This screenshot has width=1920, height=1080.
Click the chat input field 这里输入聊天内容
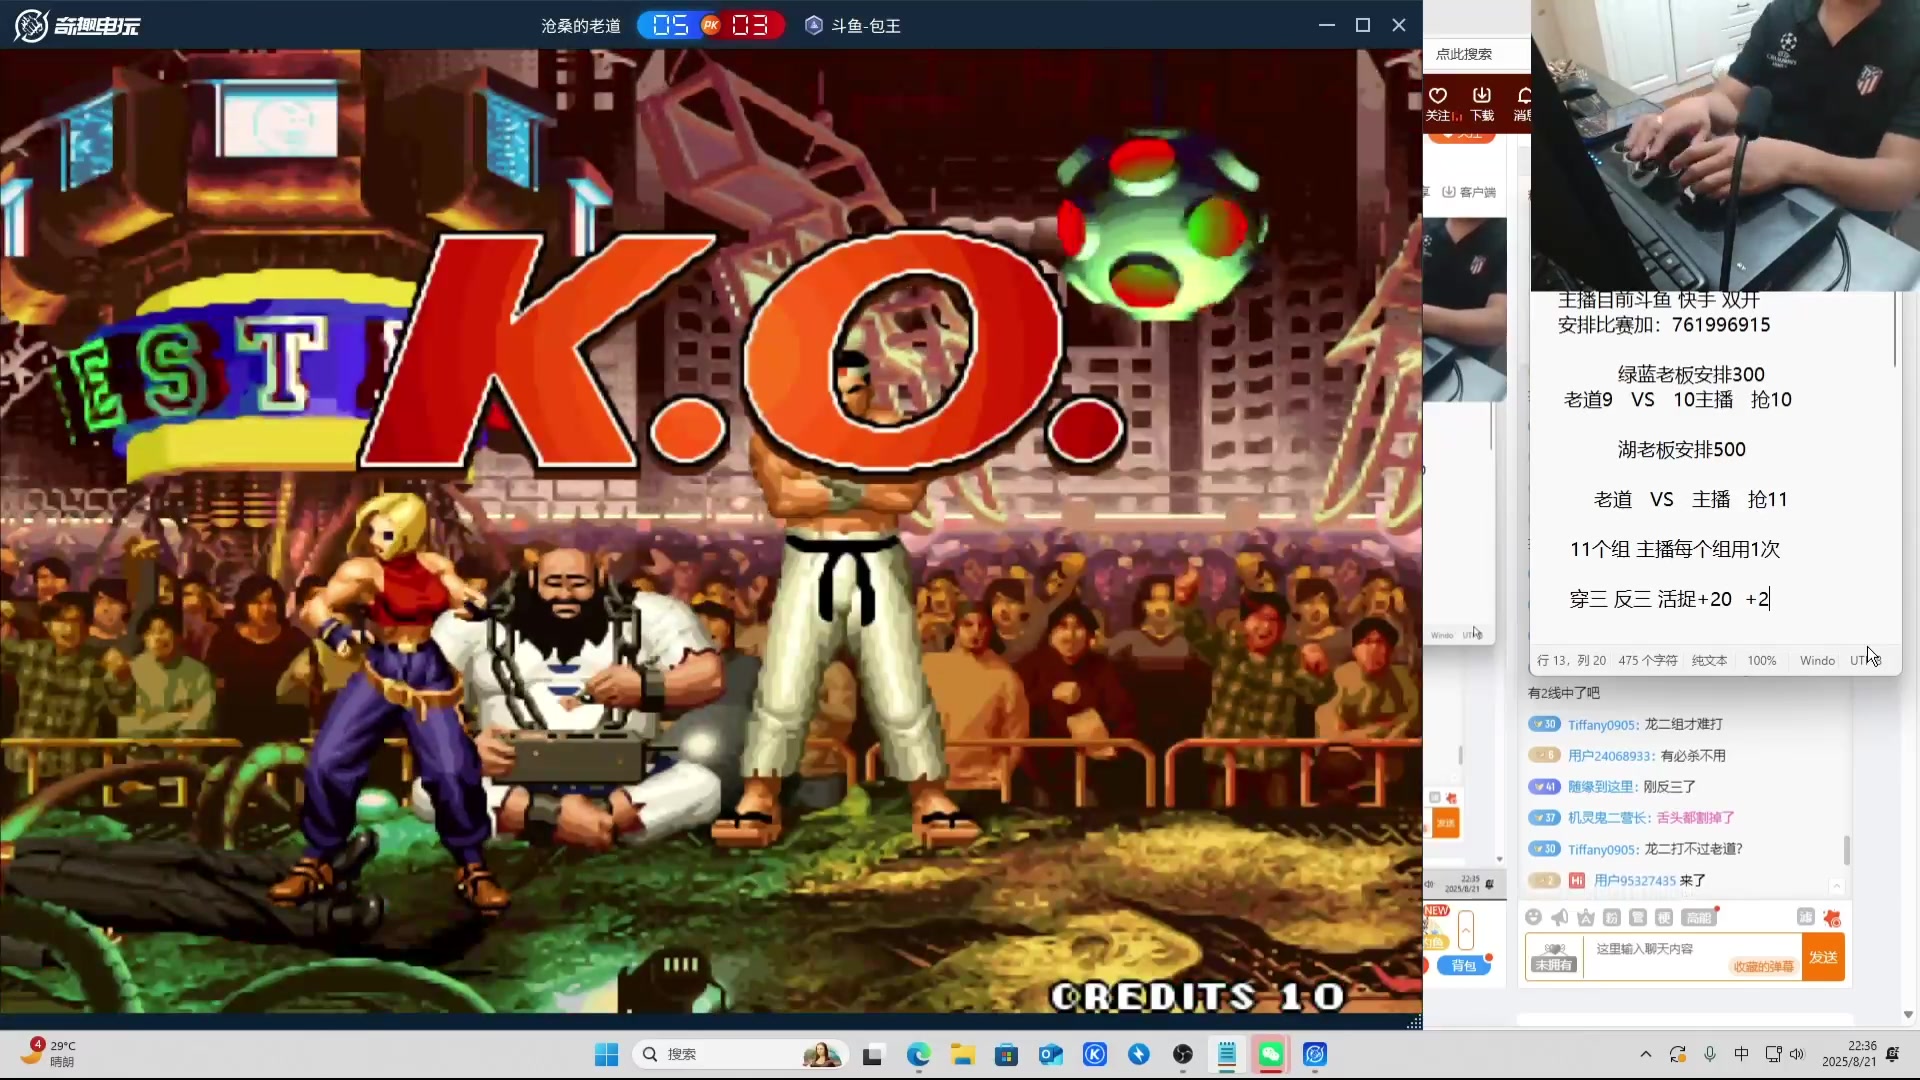(x=1694, y=956)
